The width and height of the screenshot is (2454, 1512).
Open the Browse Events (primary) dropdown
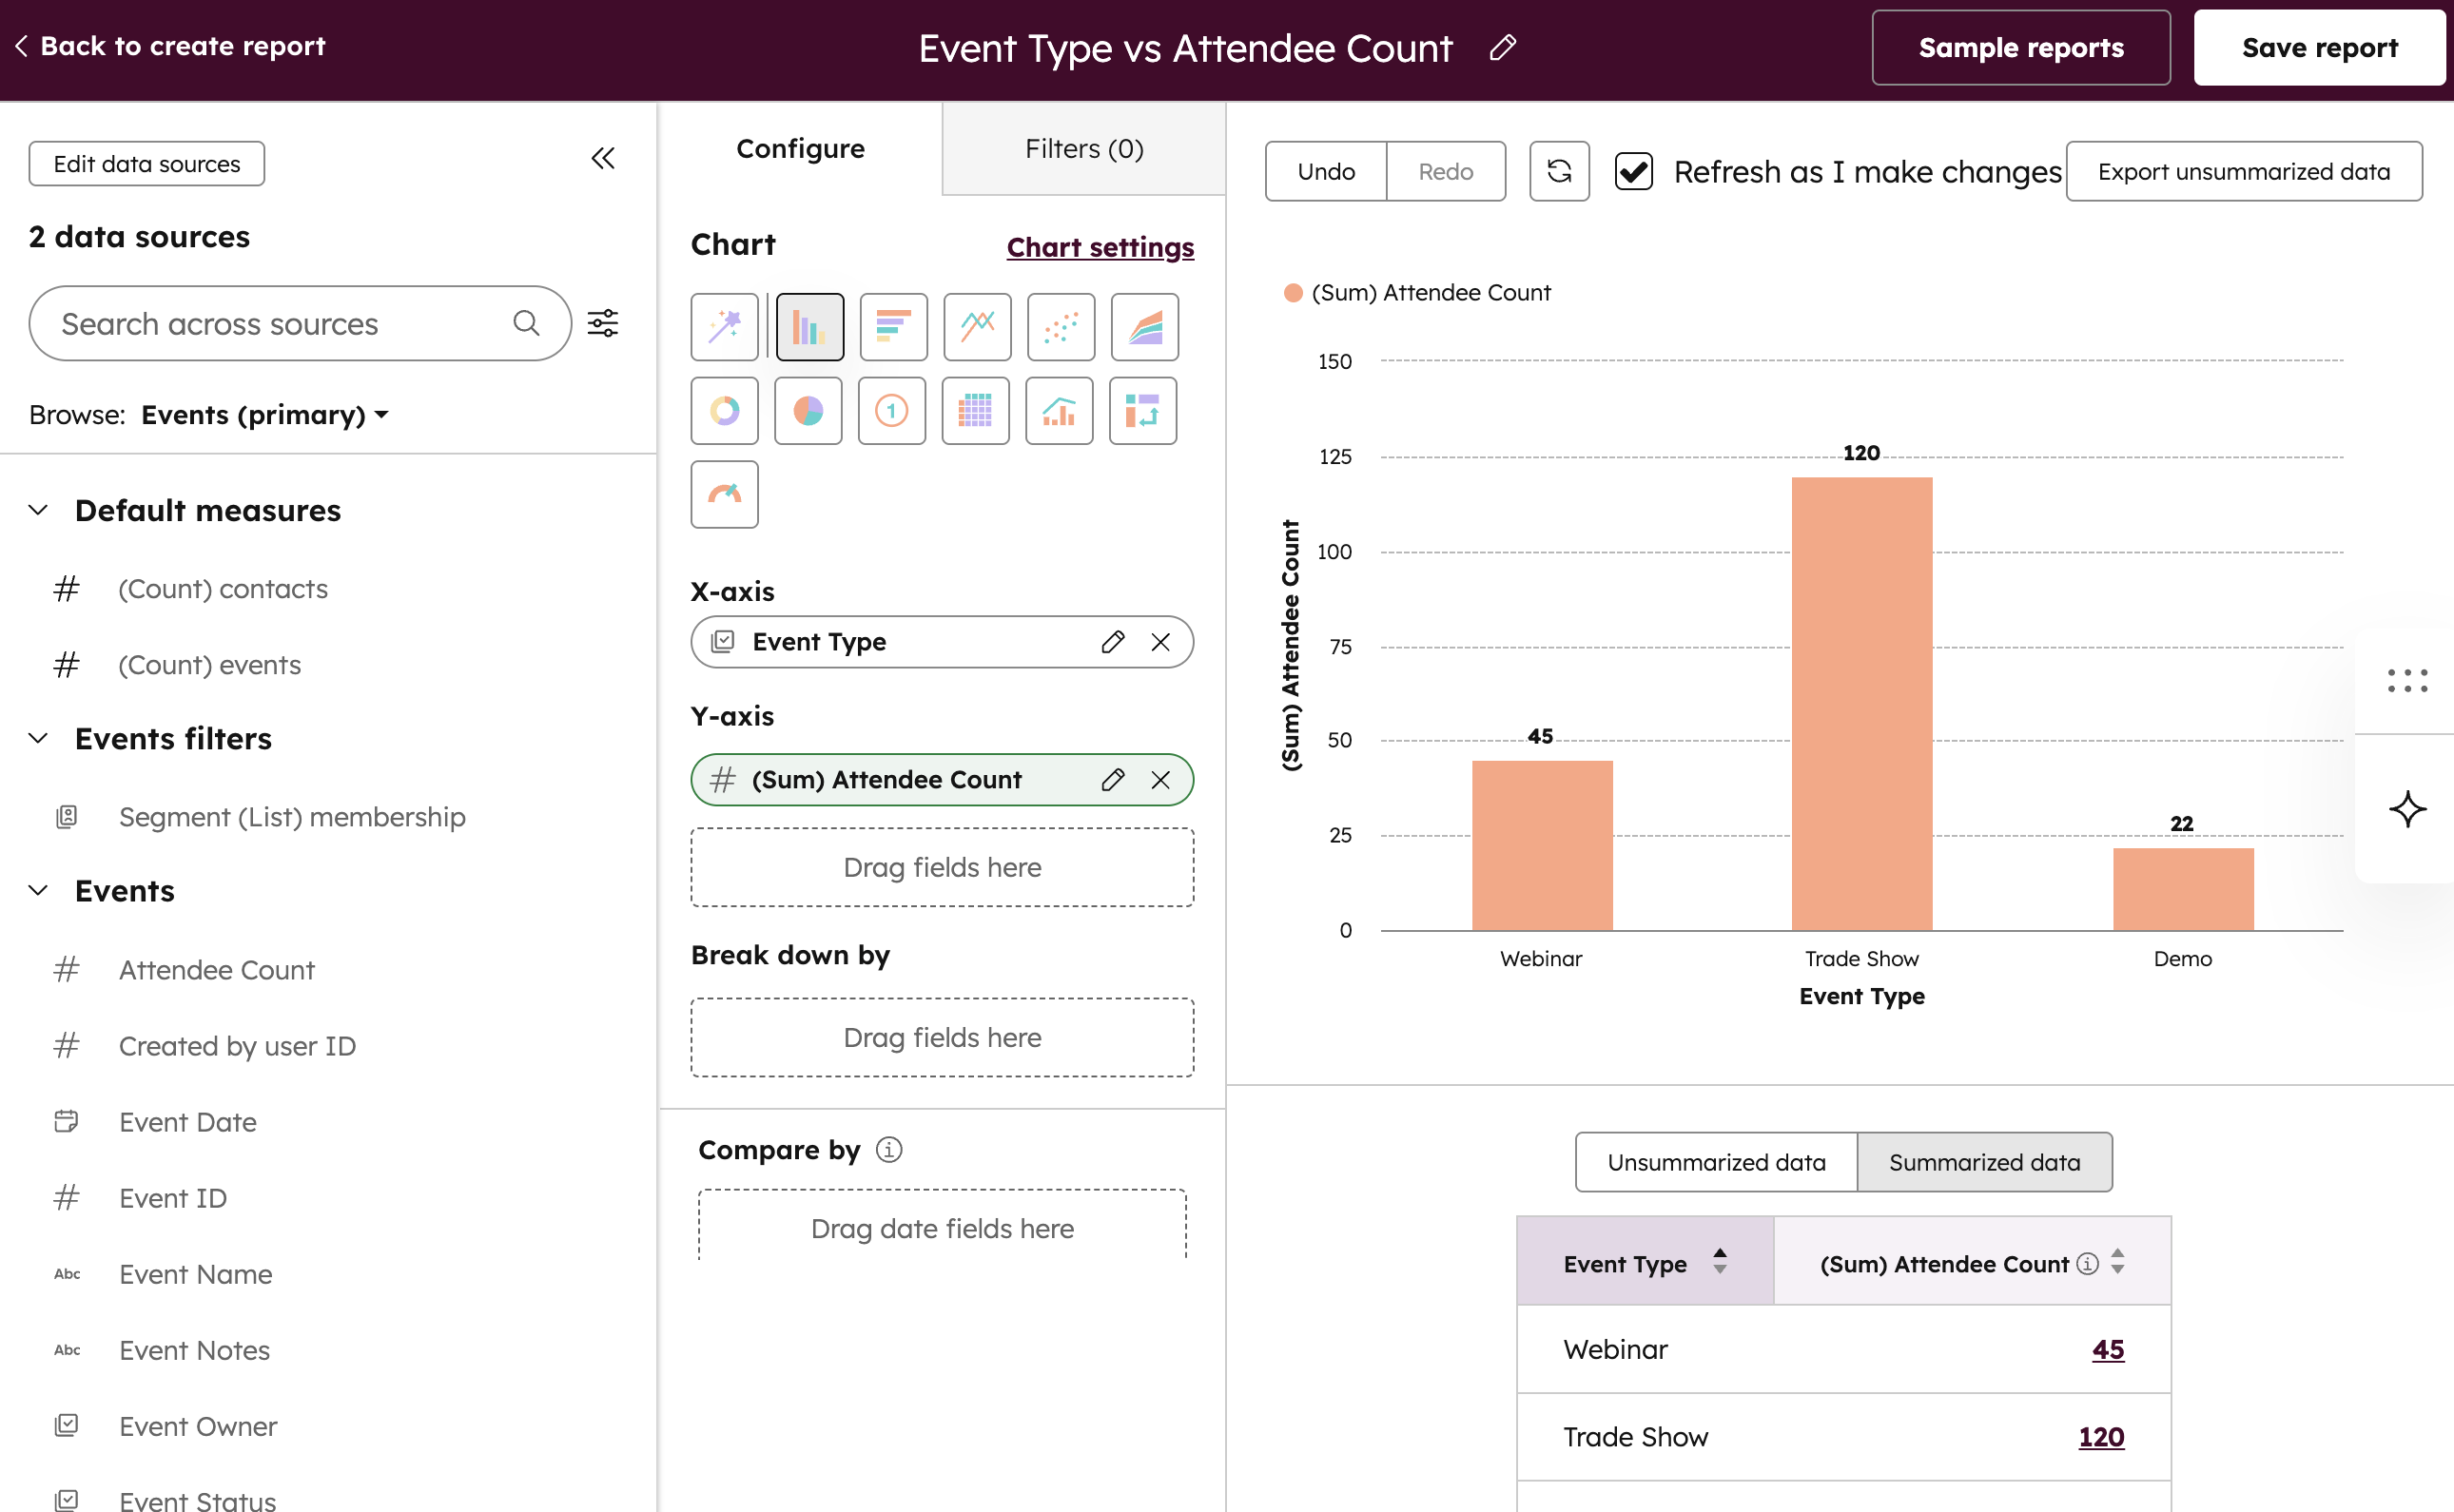coord(265,415)
